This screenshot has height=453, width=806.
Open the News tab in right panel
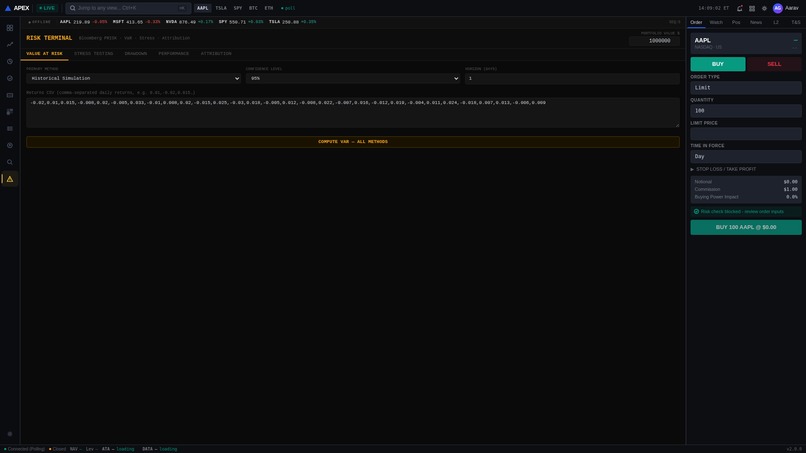(x=756, y=22)
